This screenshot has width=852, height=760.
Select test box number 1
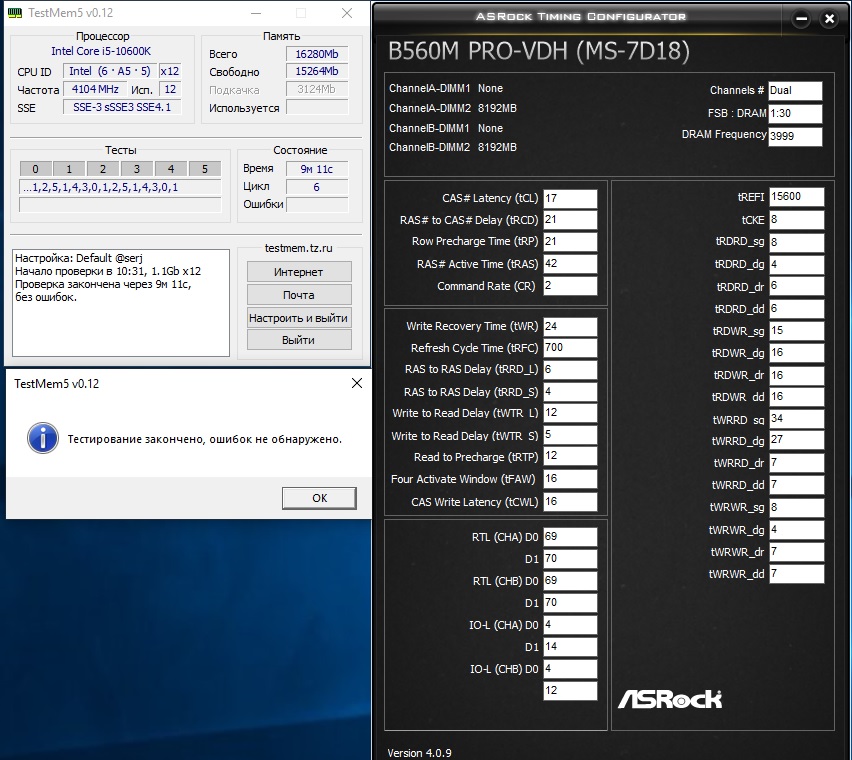coord(69,169)
